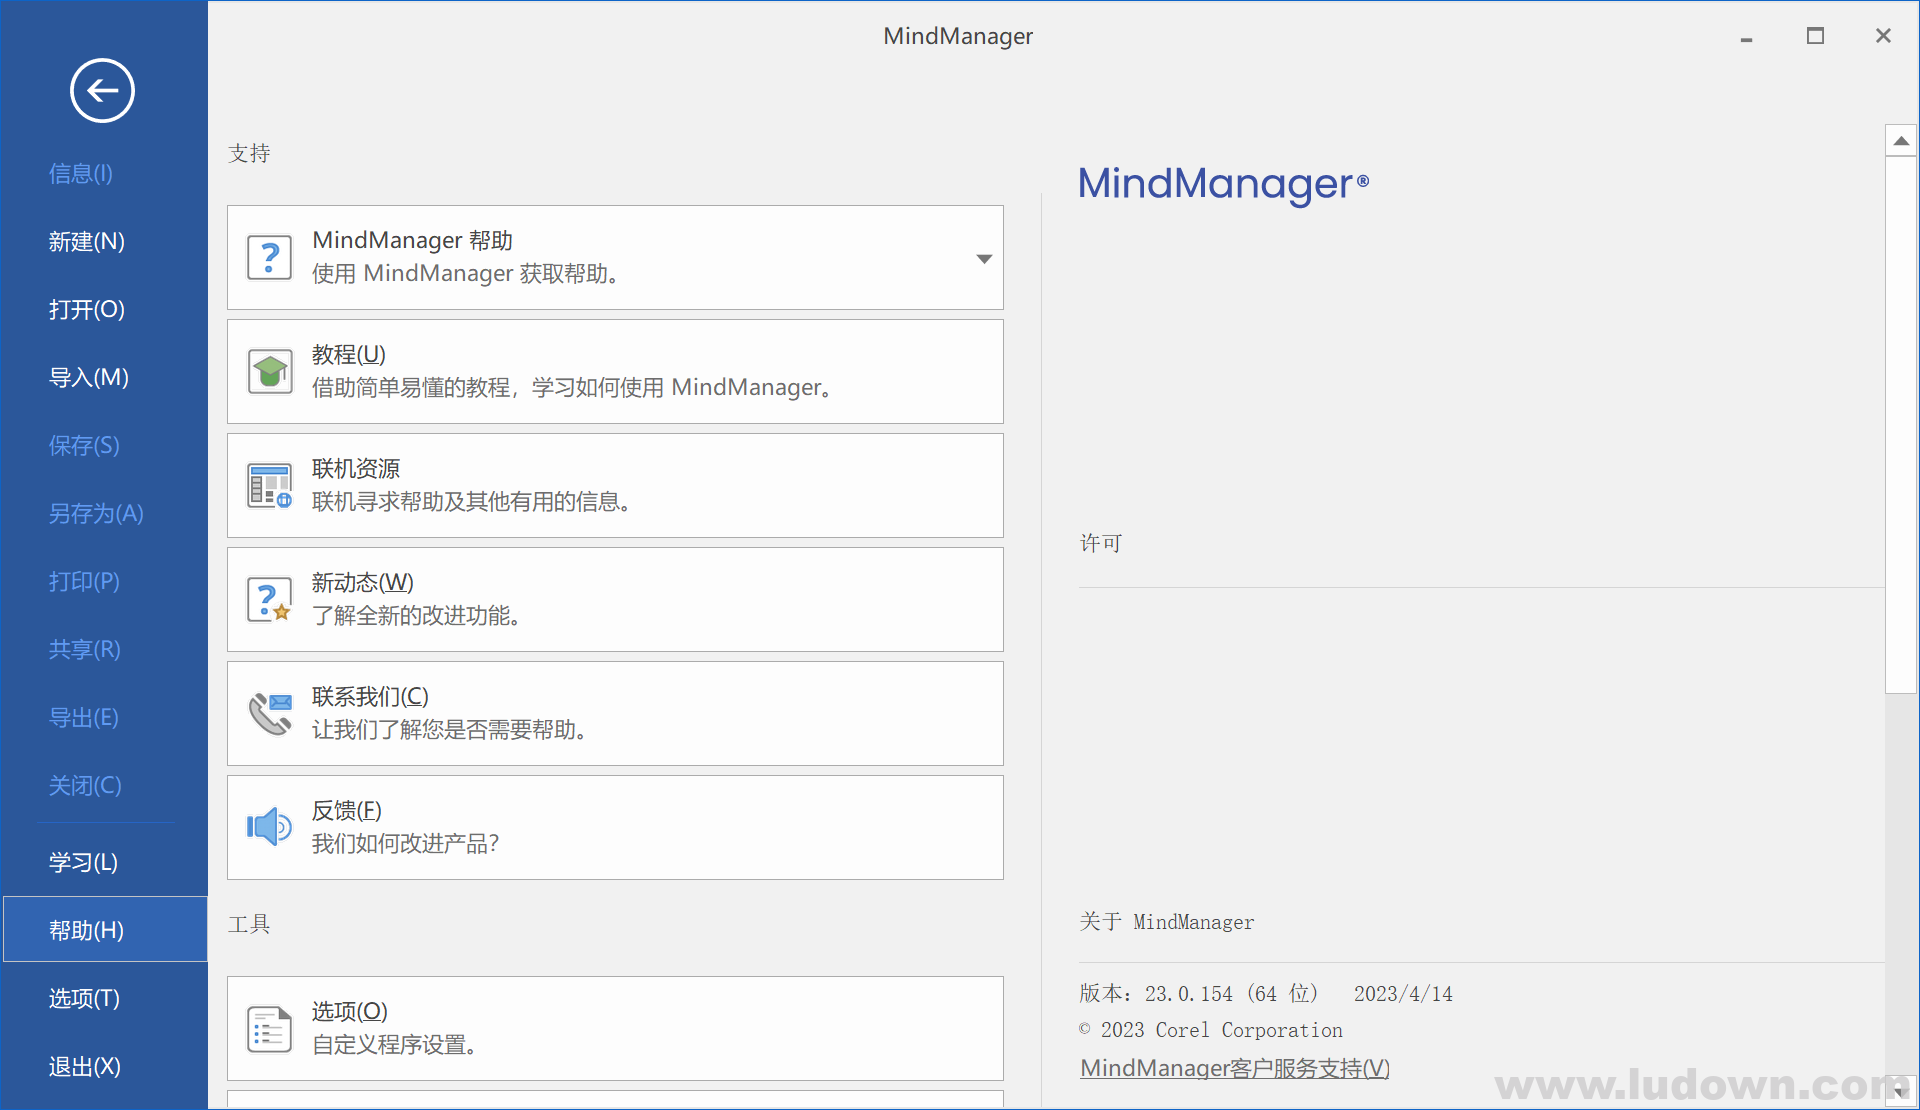Choose 保存(S) from the sidebar
Screen dimensions: 1920x1110
[84, 445]
